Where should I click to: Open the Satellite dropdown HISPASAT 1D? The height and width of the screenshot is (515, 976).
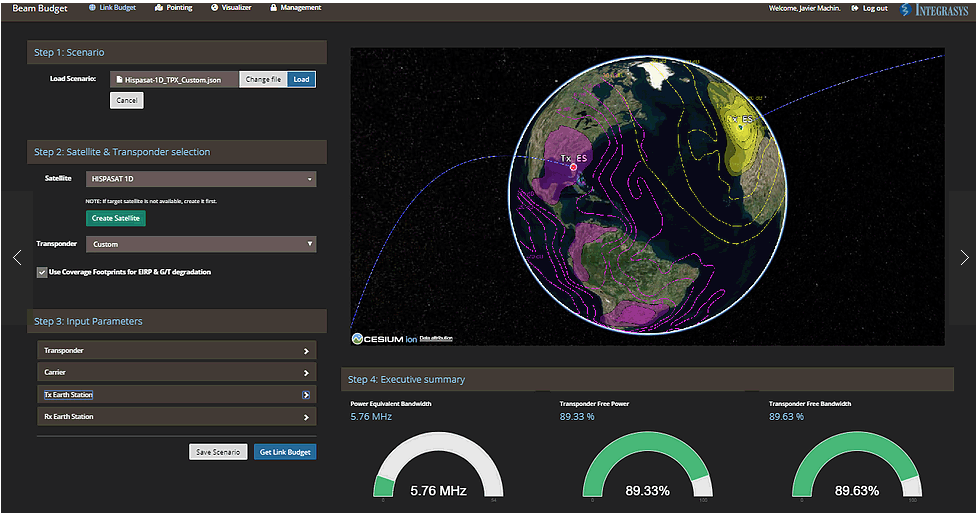tap(201, 179)
